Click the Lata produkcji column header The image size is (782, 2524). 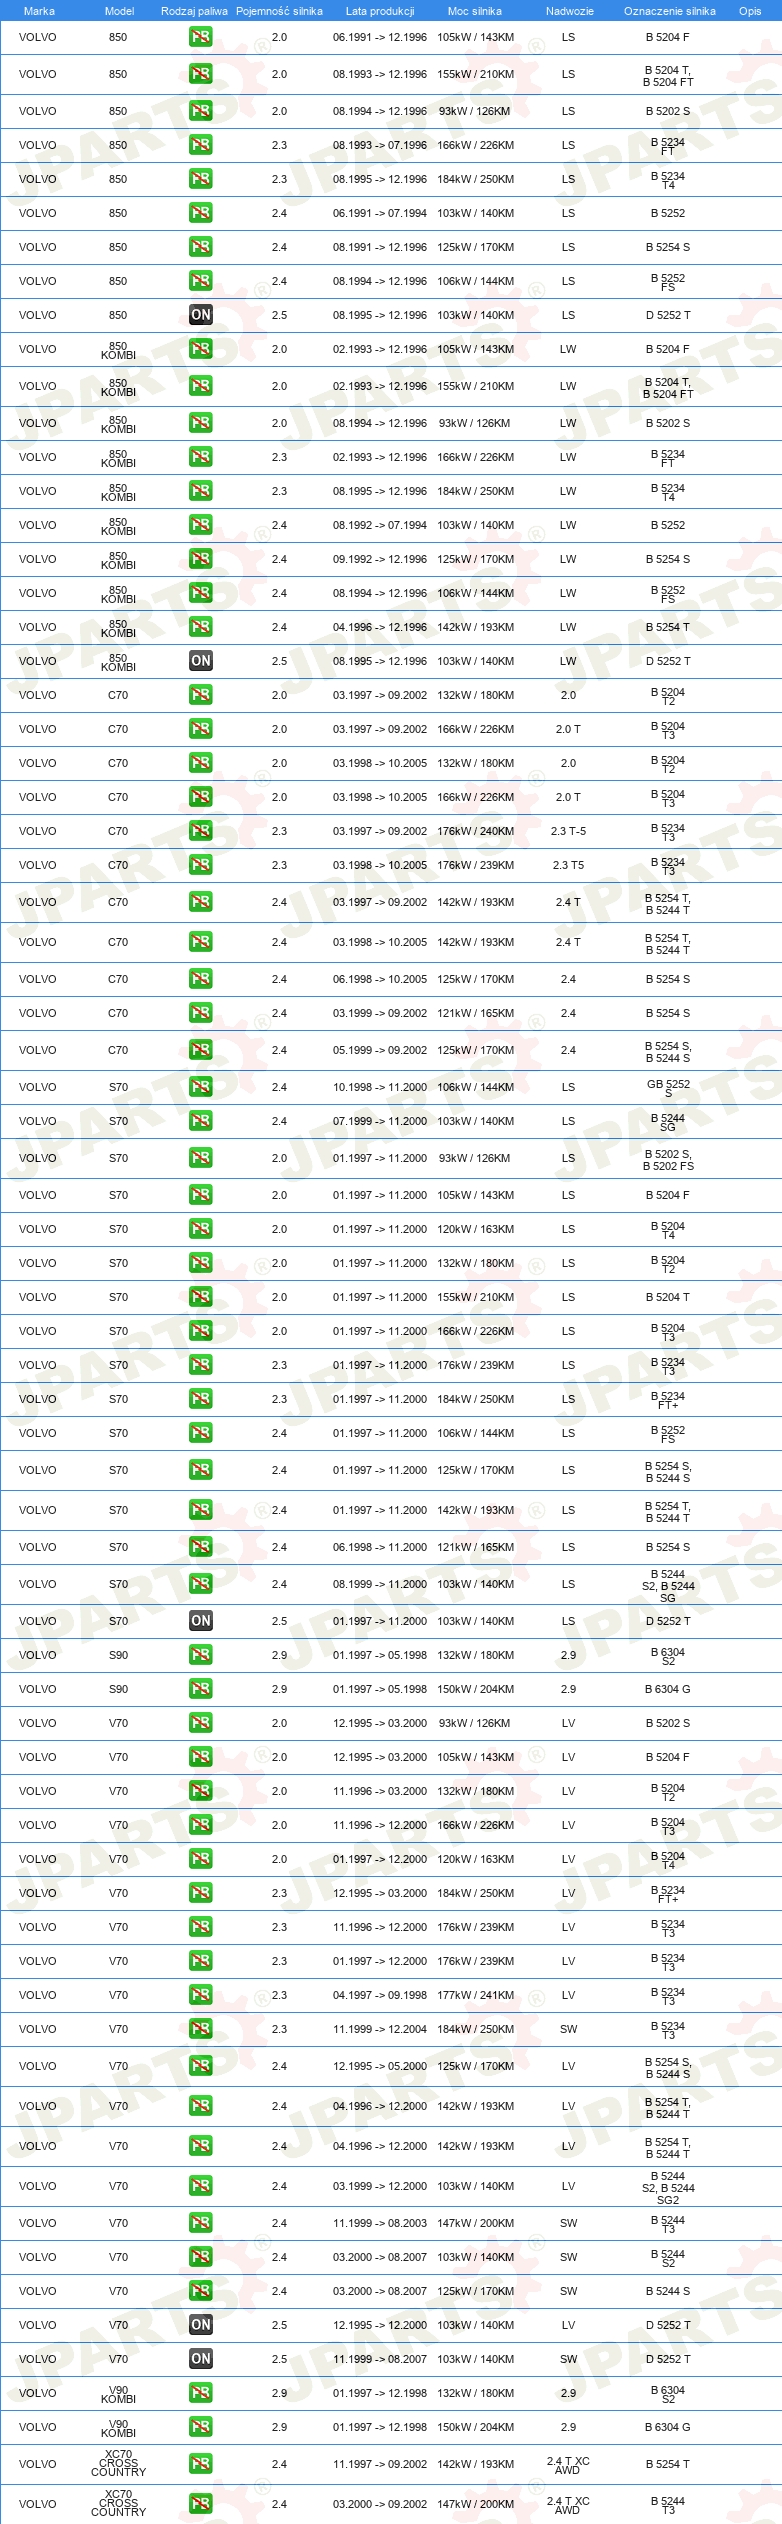pyautogui.click(x=380, y=11)
